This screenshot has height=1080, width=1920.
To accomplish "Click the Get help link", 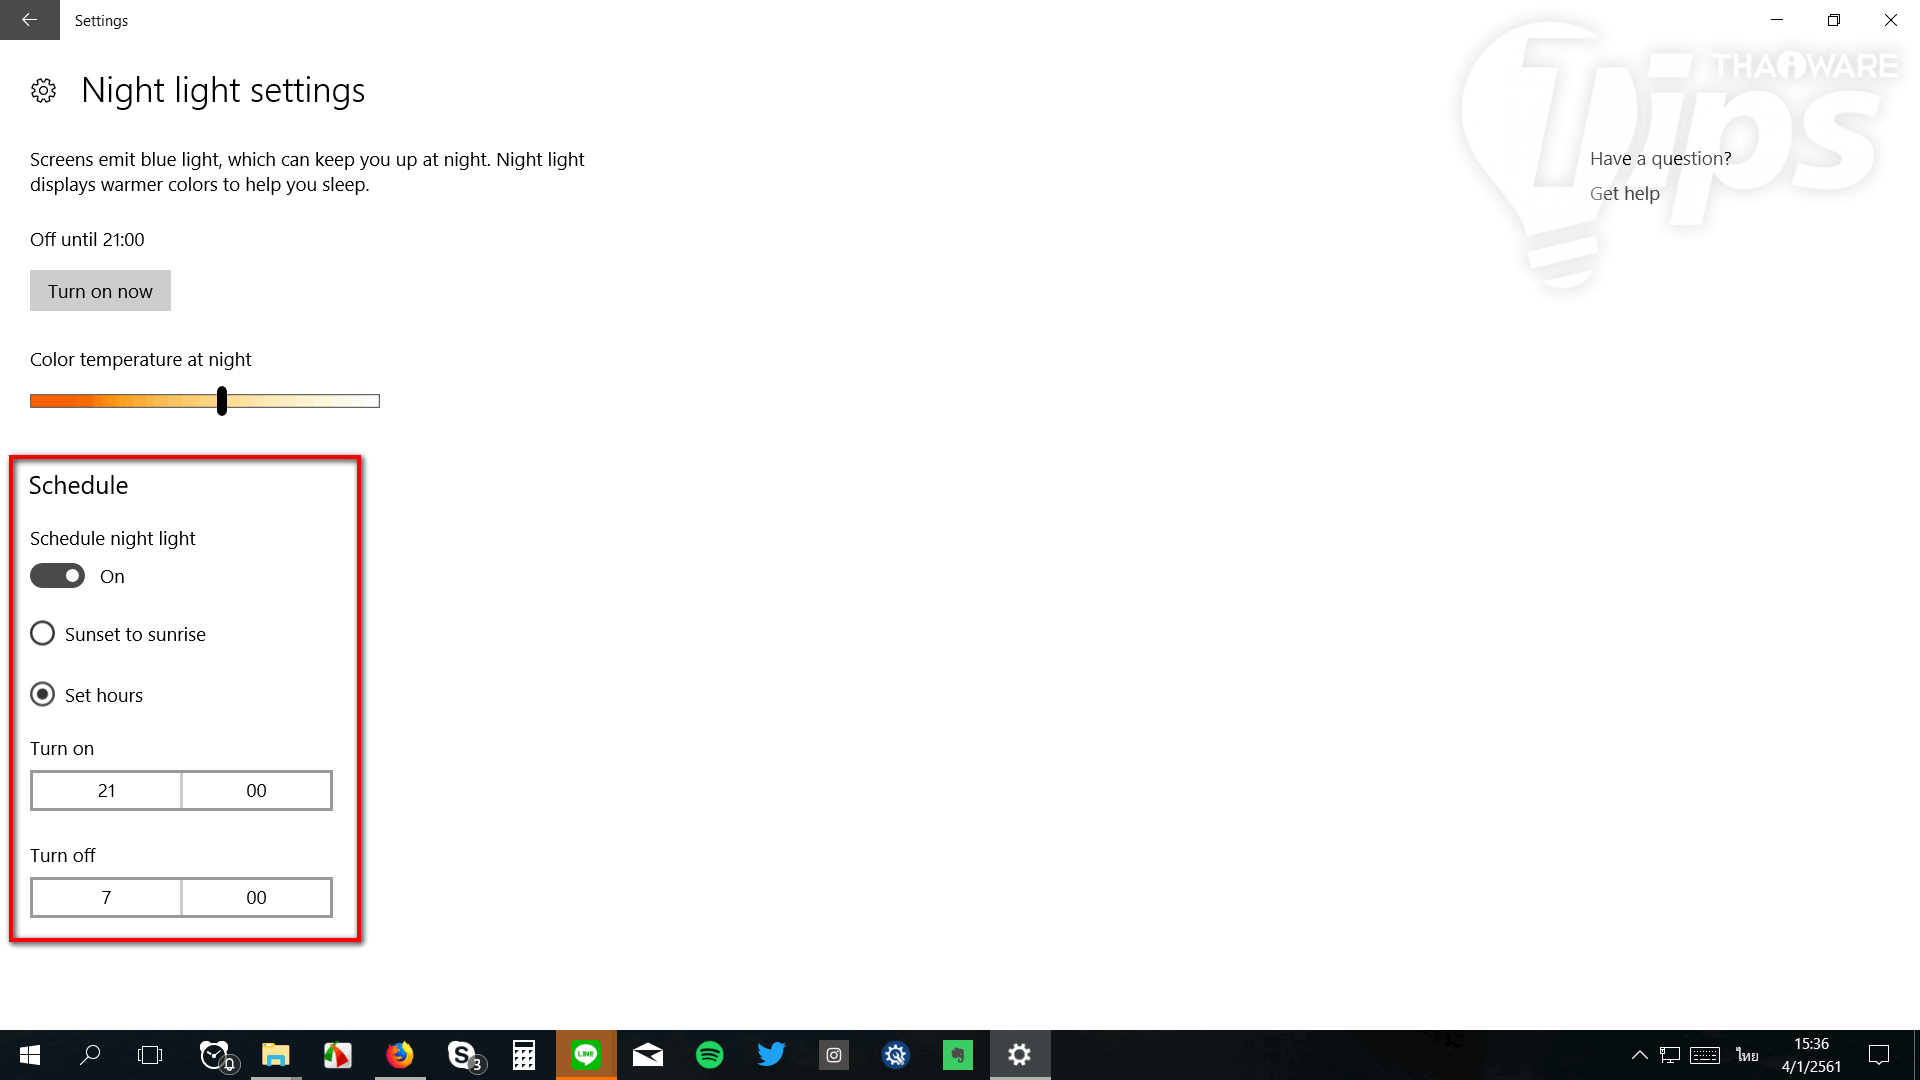I will tap(1624, 194).
